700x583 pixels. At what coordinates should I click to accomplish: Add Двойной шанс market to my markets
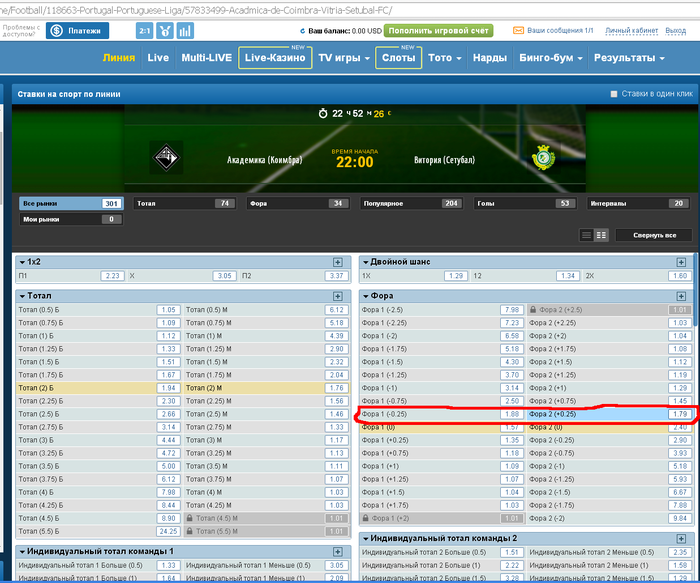681,262
